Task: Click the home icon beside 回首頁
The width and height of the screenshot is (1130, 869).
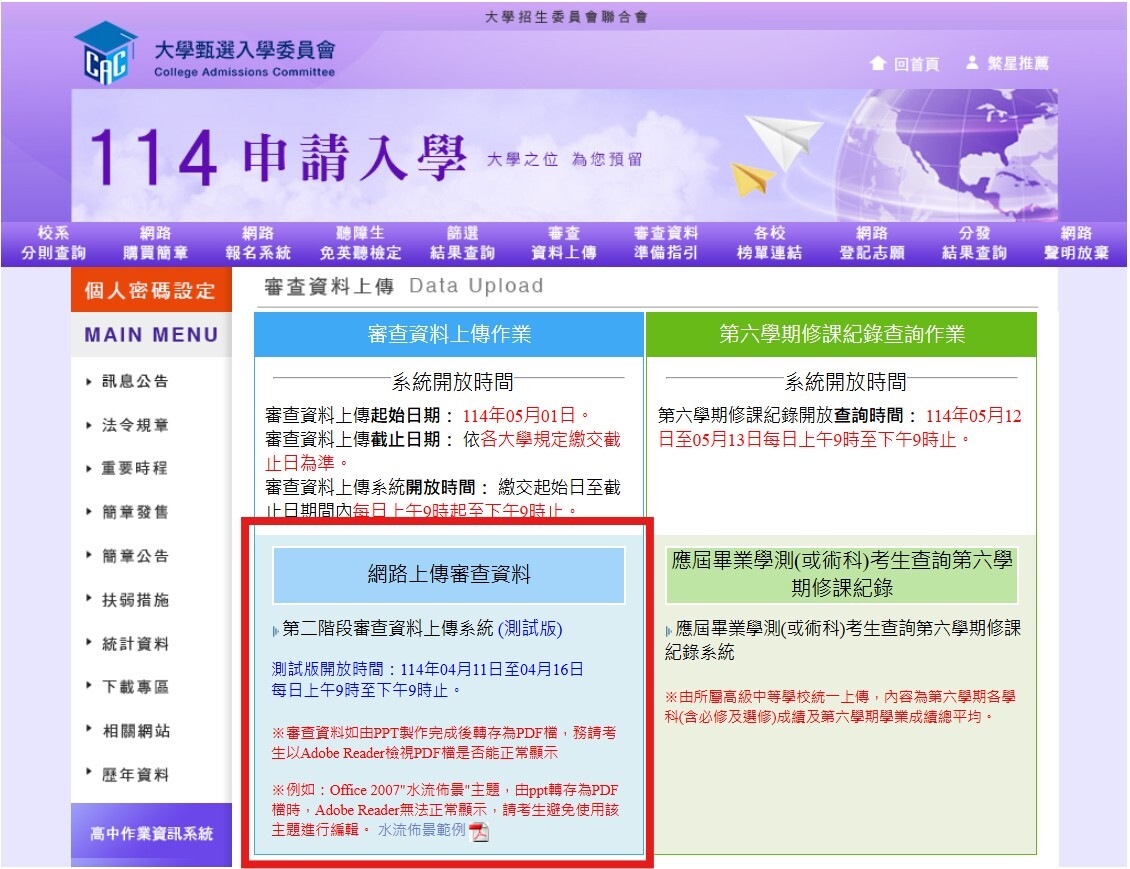Action: coord(877,63)
